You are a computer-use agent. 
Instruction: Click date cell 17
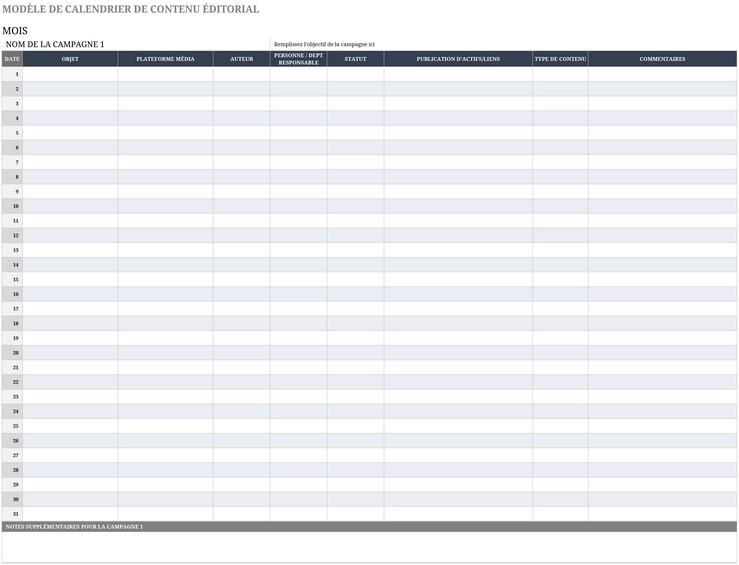(x=12, y=309)
